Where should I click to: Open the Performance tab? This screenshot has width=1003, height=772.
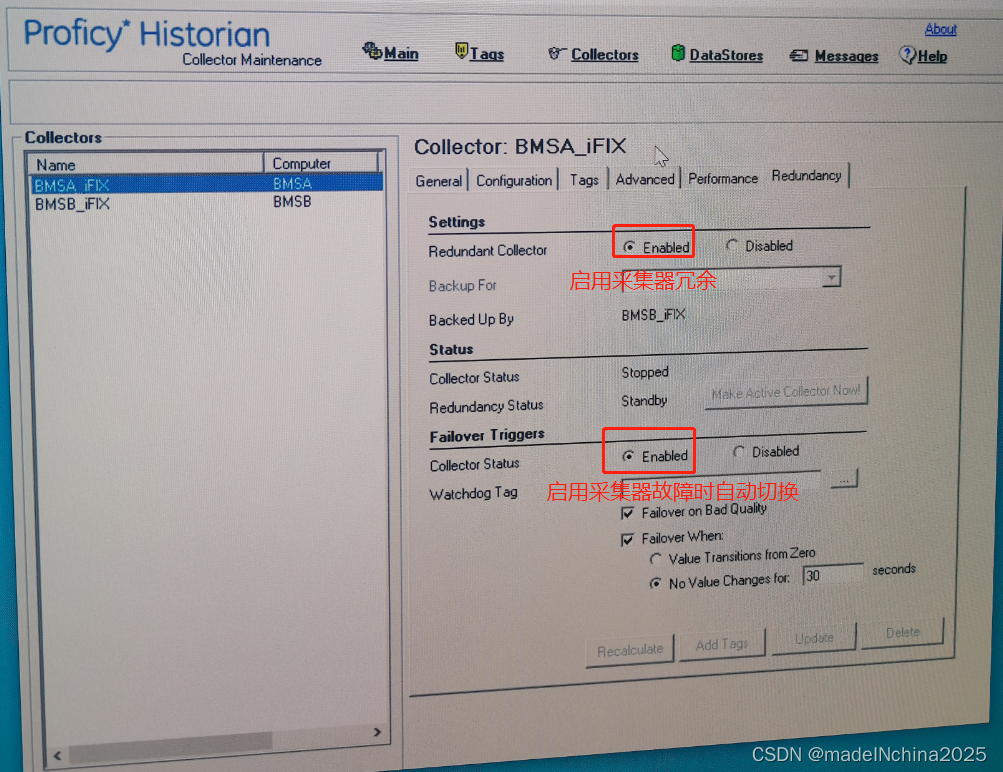tap(722, 178)
